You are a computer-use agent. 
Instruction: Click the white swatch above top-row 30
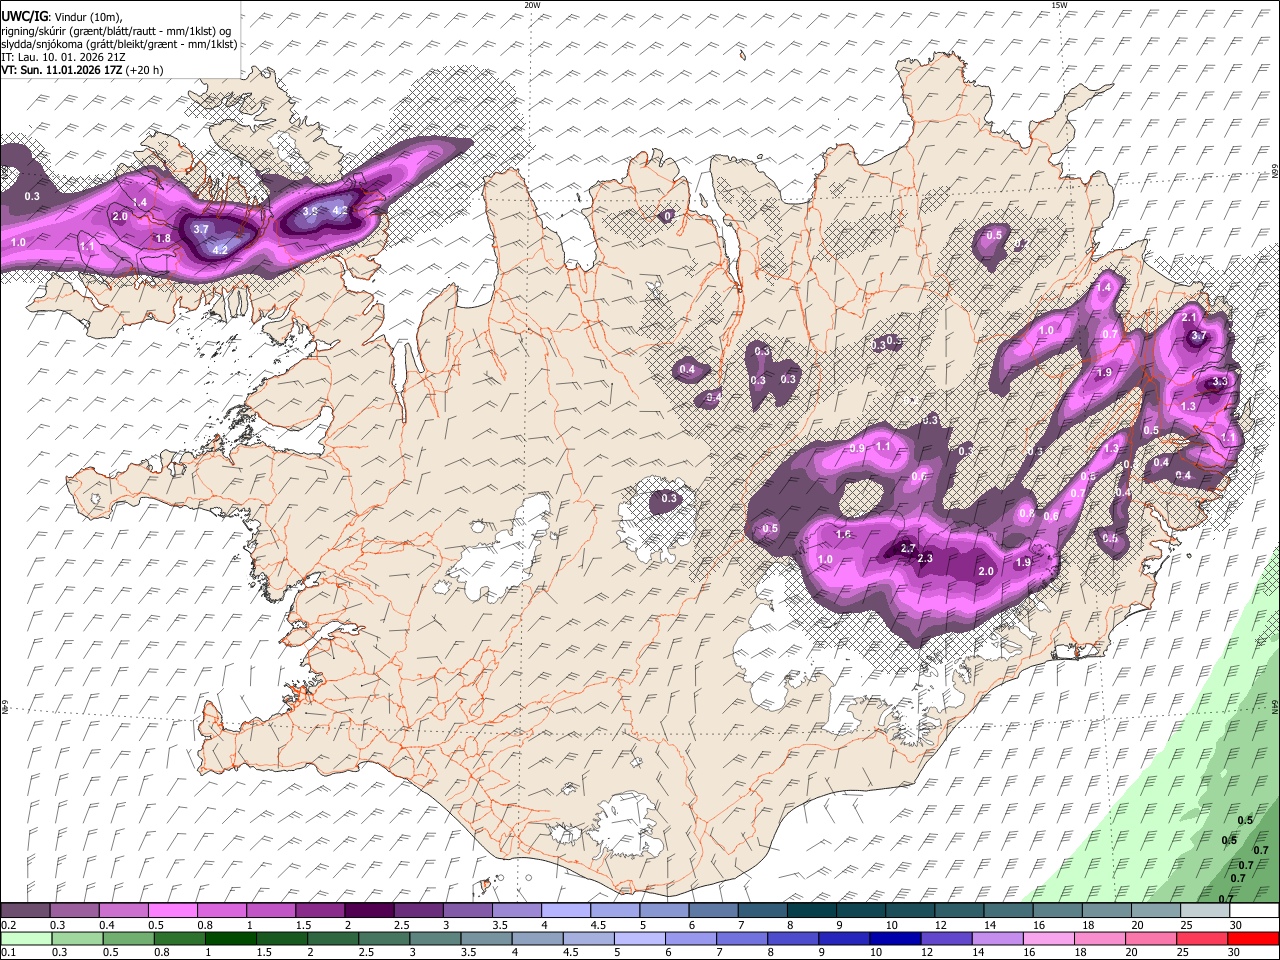pos(1254,911)
